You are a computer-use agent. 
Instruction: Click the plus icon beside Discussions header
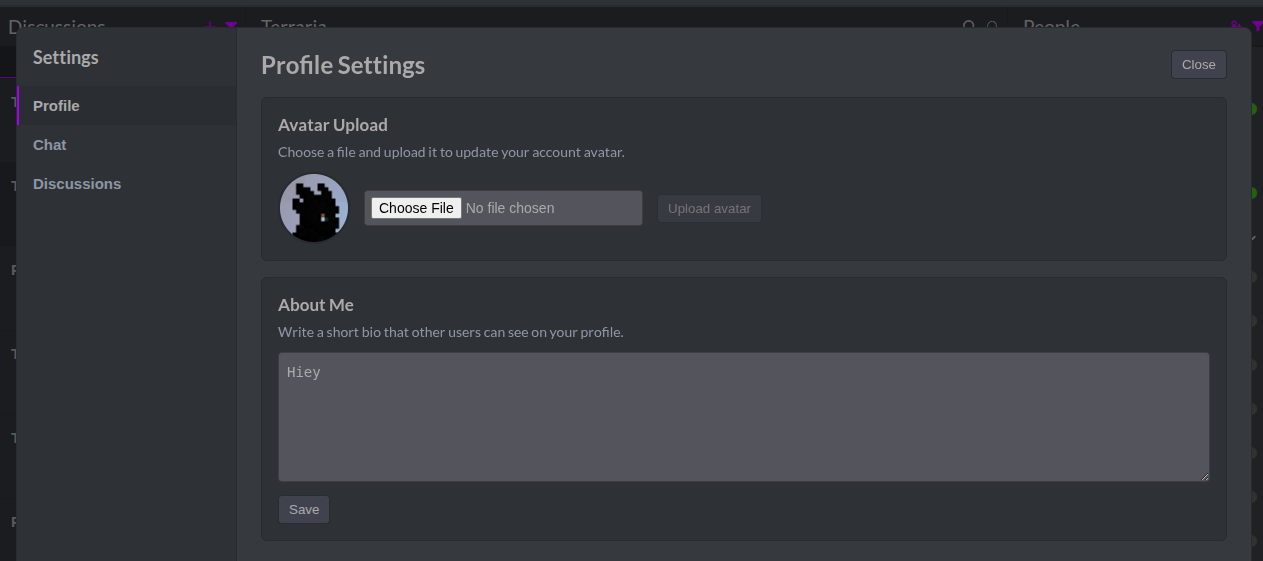click(210, 25)
